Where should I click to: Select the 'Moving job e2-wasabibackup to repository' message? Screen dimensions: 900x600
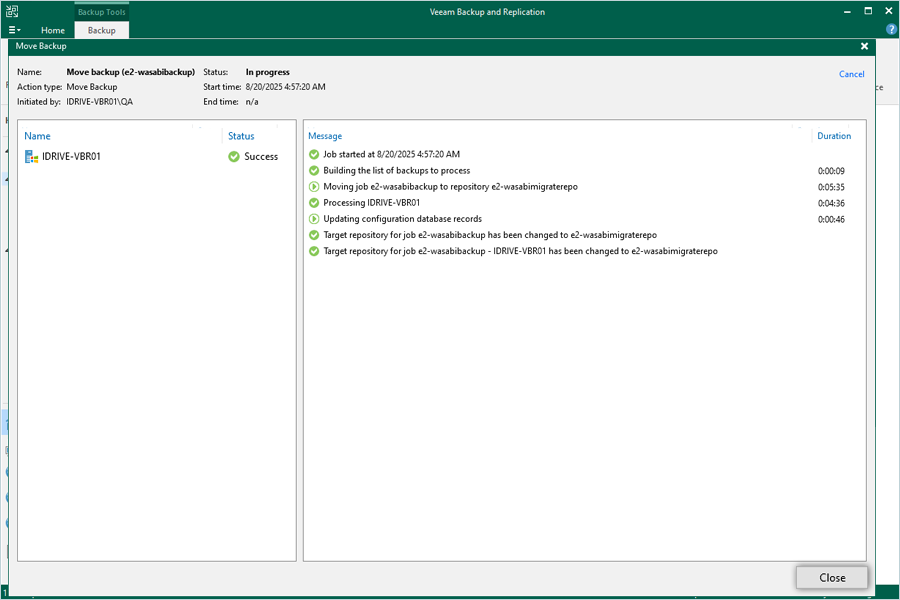click(x=451, y=187)
